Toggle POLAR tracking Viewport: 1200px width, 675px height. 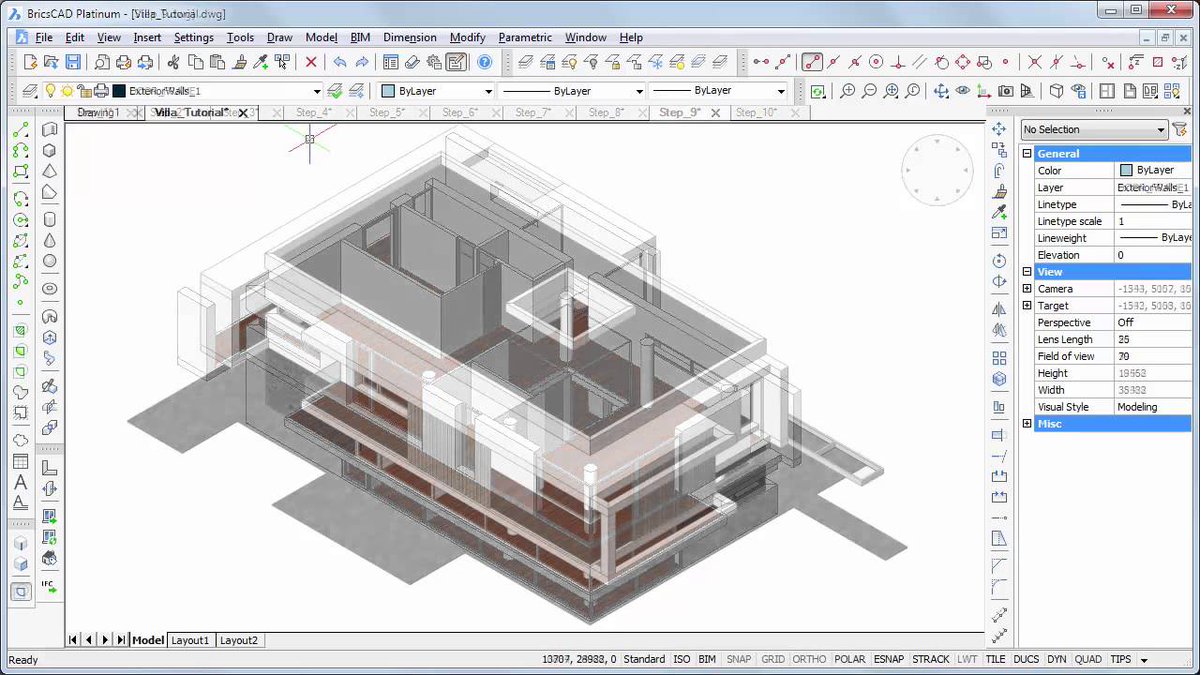850,659
